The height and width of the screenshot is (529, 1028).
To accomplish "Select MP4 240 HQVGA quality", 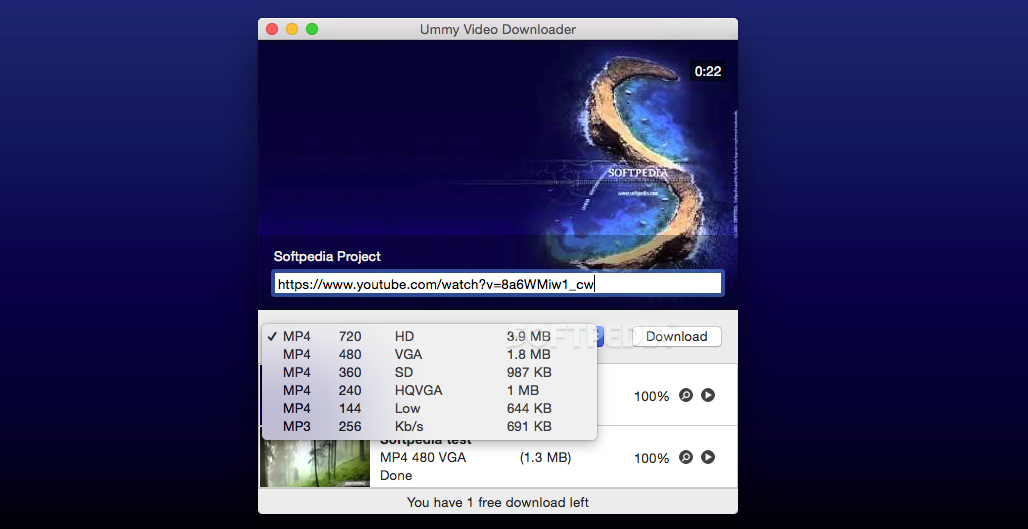I will tap(429, 391).
